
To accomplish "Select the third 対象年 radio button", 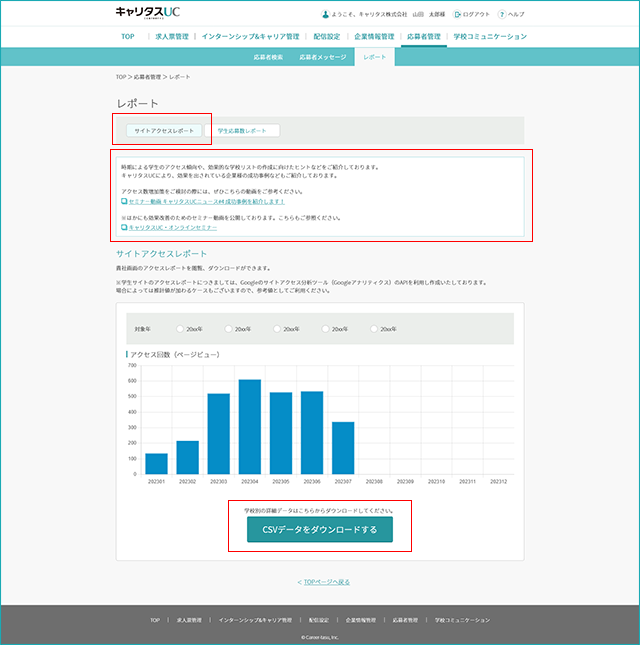I will pos(277,329).
